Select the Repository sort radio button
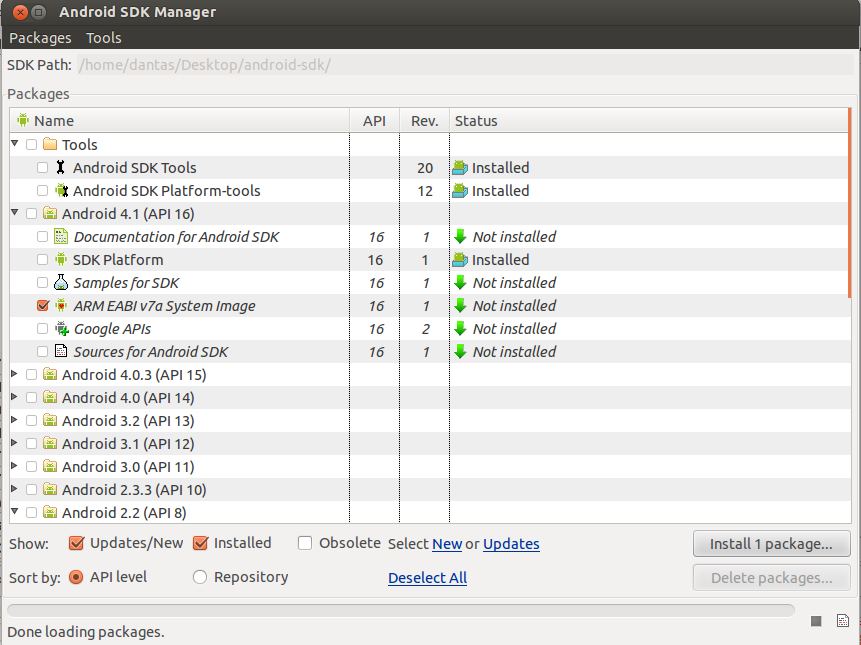The image size is (861, 645). pos(200,577)
